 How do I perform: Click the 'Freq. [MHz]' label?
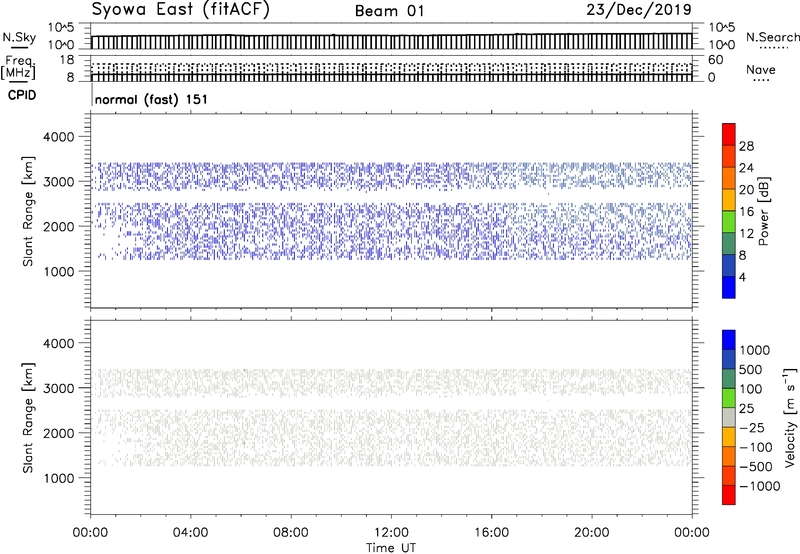click(x=19, y=67)
